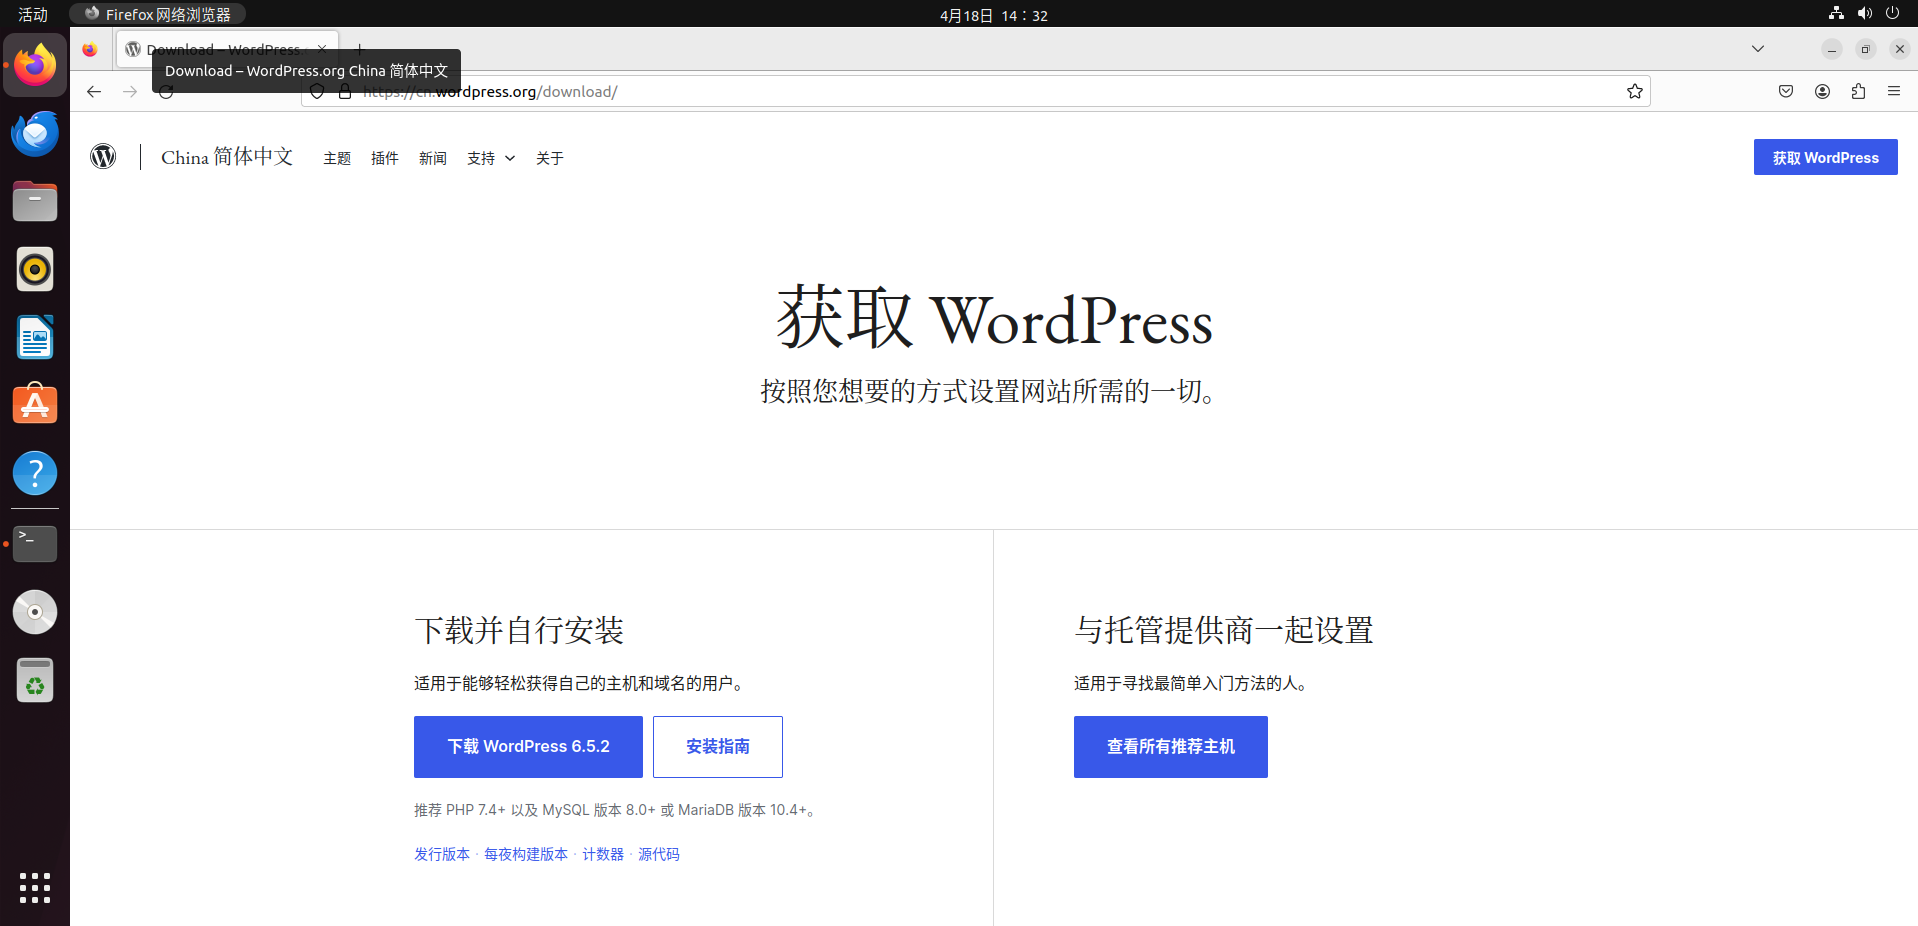Click the China 简体中文 site title
Image resolution: width=1918 pixels, height=926 pixels.
227,157
